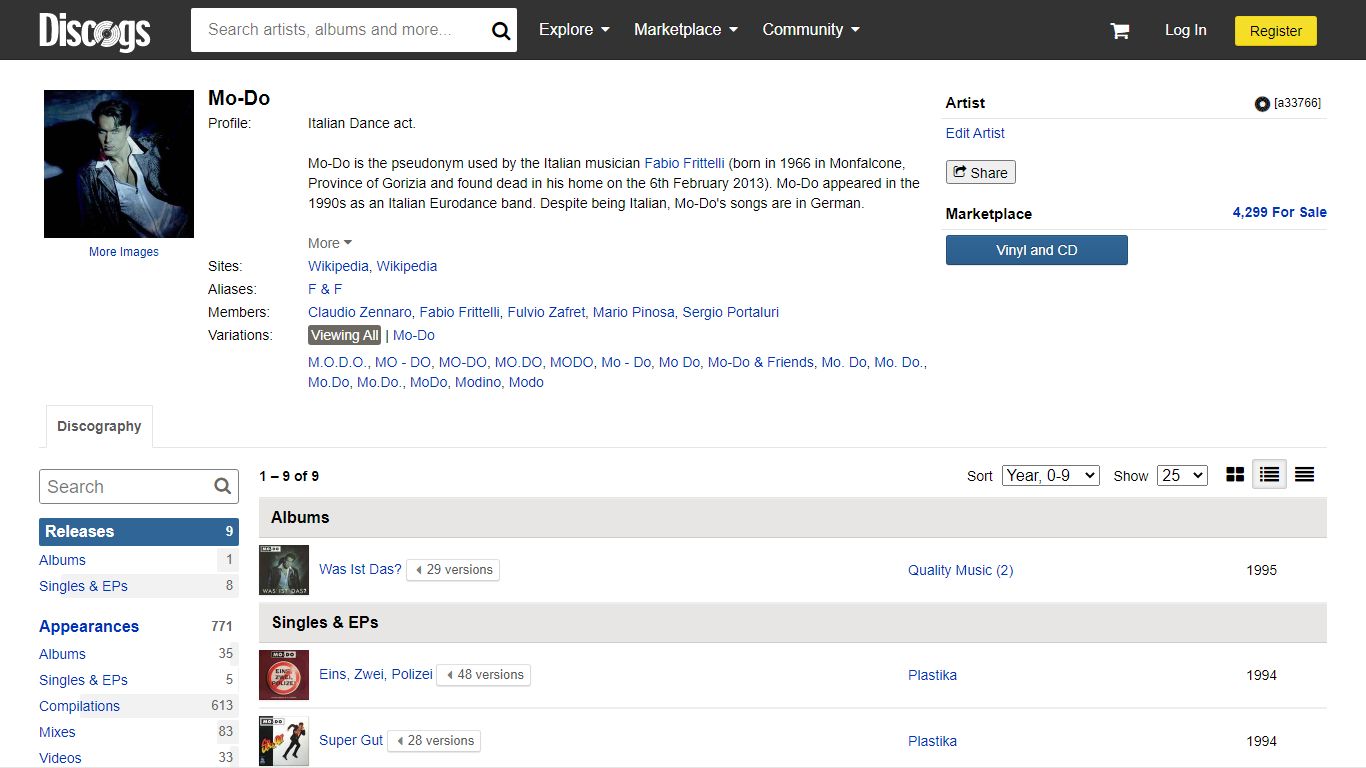Image resolution: width=1366 pixels, height=768 pixels.
Task: Select Compilations under Appearances
Action: pos(79,706)
